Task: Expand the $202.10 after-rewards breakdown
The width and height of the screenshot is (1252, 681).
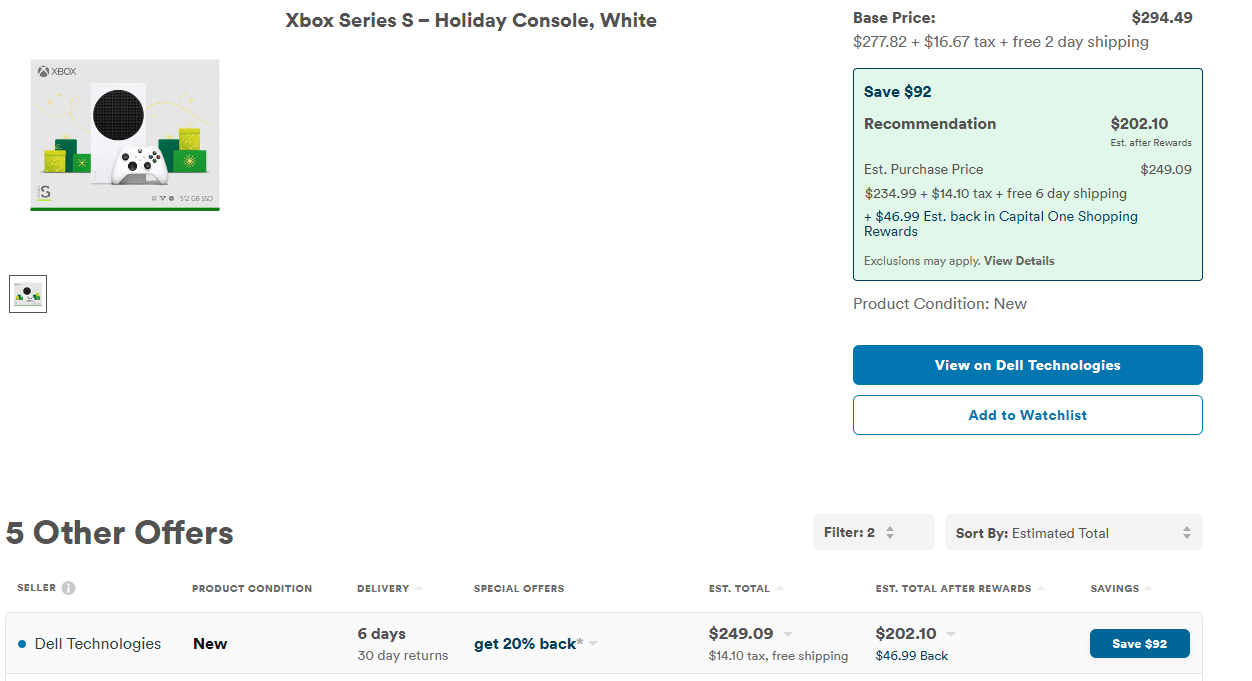Action: [951, 634]
